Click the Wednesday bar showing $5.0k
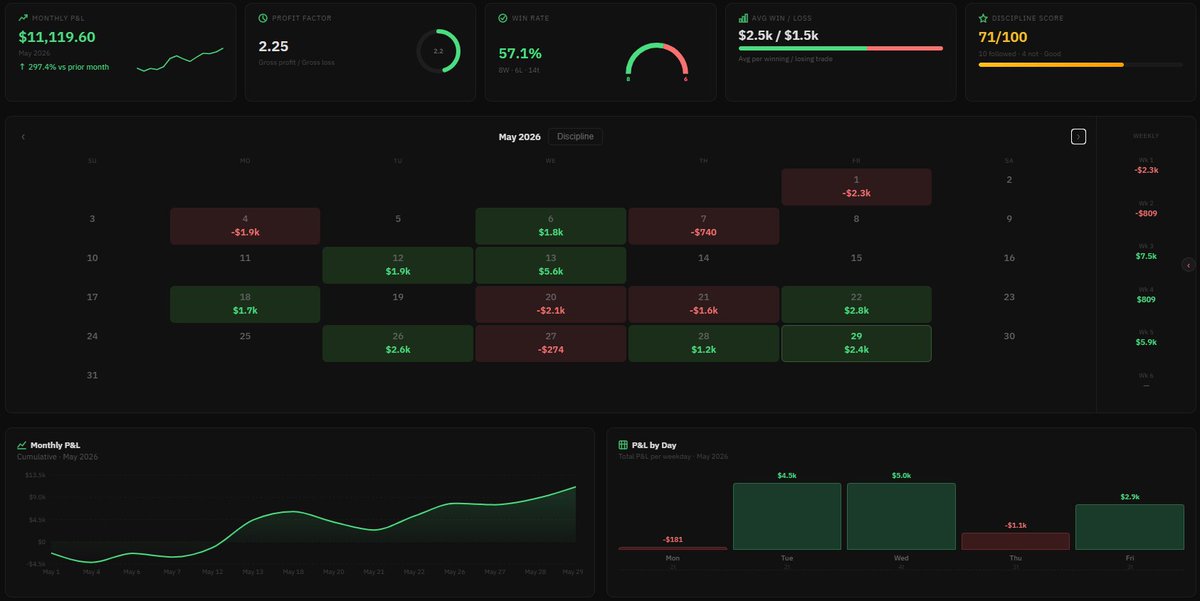 (x=901, y=516)
